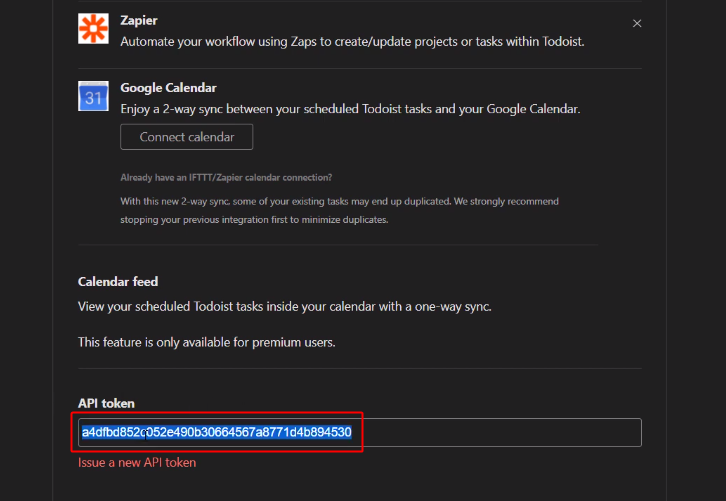The image size is (726, 501).
Task: Click the Google Calendar 31 icon
Action: [x=93, y=96]
